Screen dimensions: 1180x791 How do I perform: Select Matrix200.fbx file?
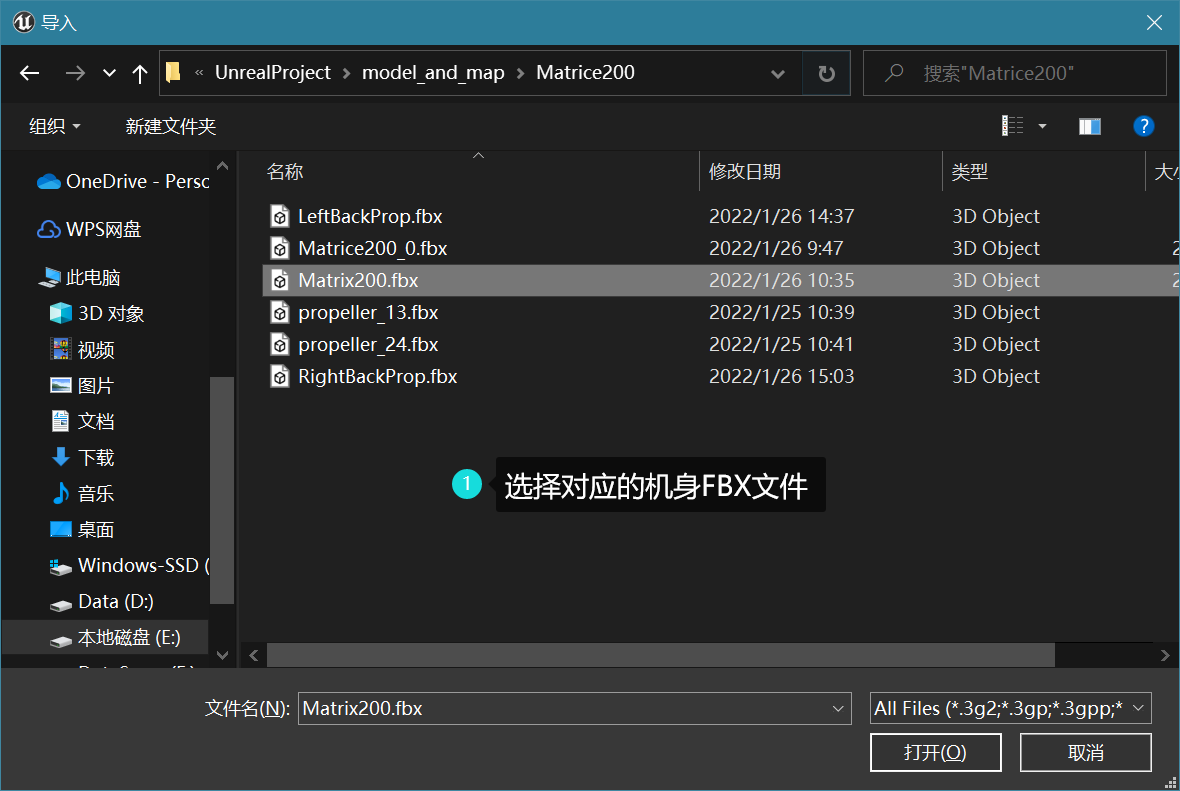(721, 281)
